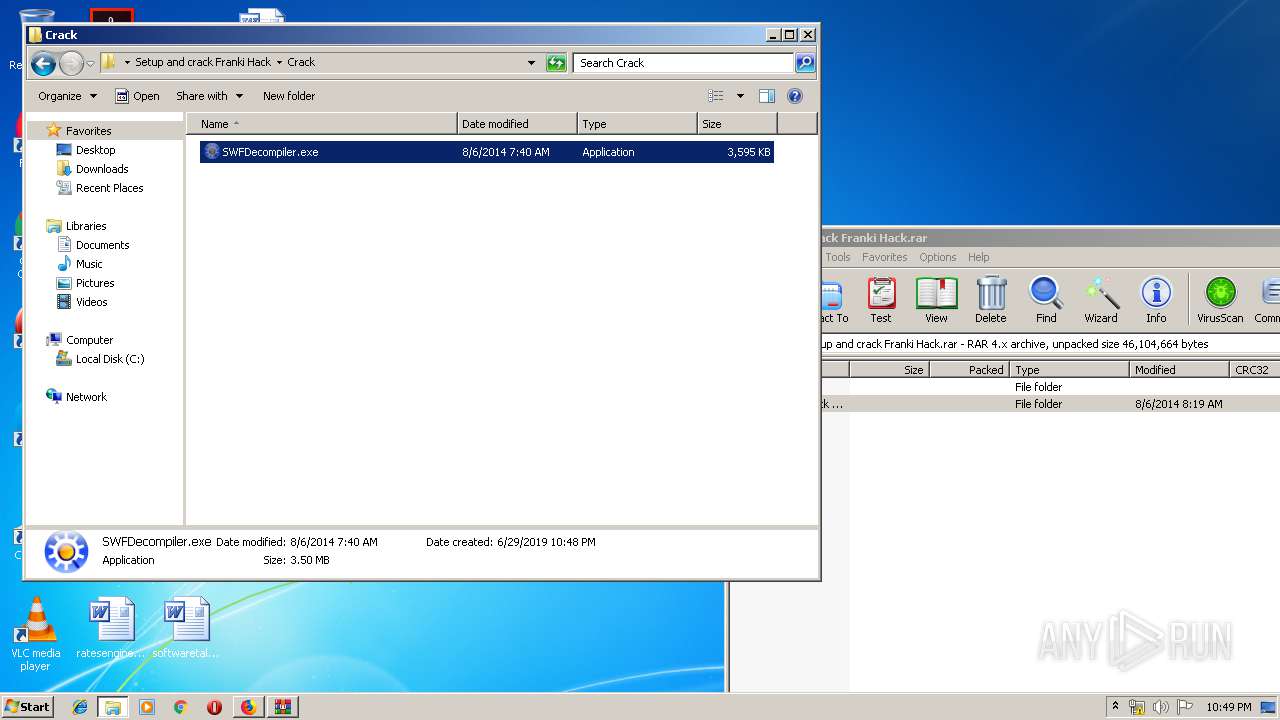
Task: Click the Change your view icon
Action: pos(716,96)
